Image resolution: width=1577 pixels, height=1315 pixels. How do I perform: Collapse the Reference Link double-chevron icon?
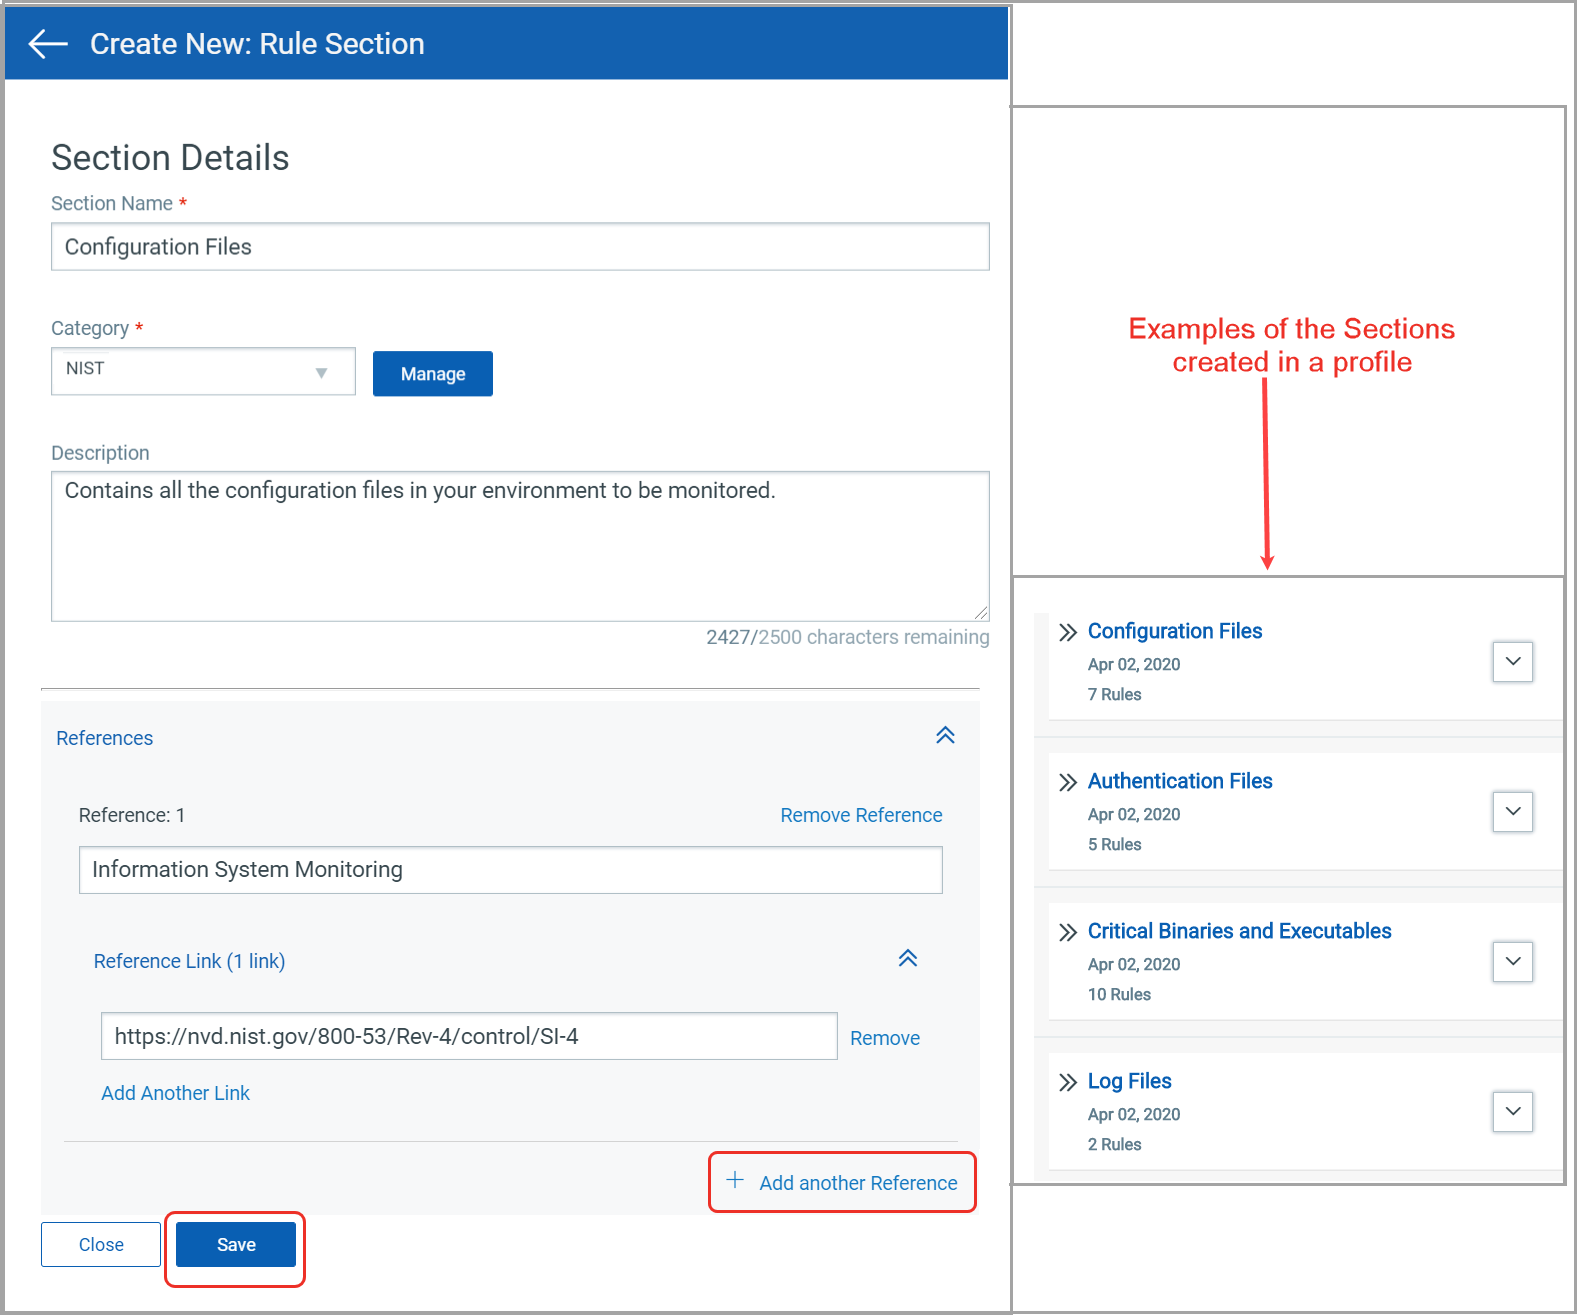pos(908,959)
